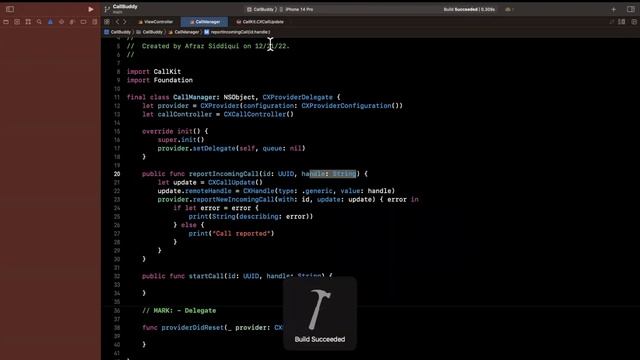Open the Issue navigator warning icon
Image resolution: width=640 pixels, height=360 pixels.
tap(50, 22)
